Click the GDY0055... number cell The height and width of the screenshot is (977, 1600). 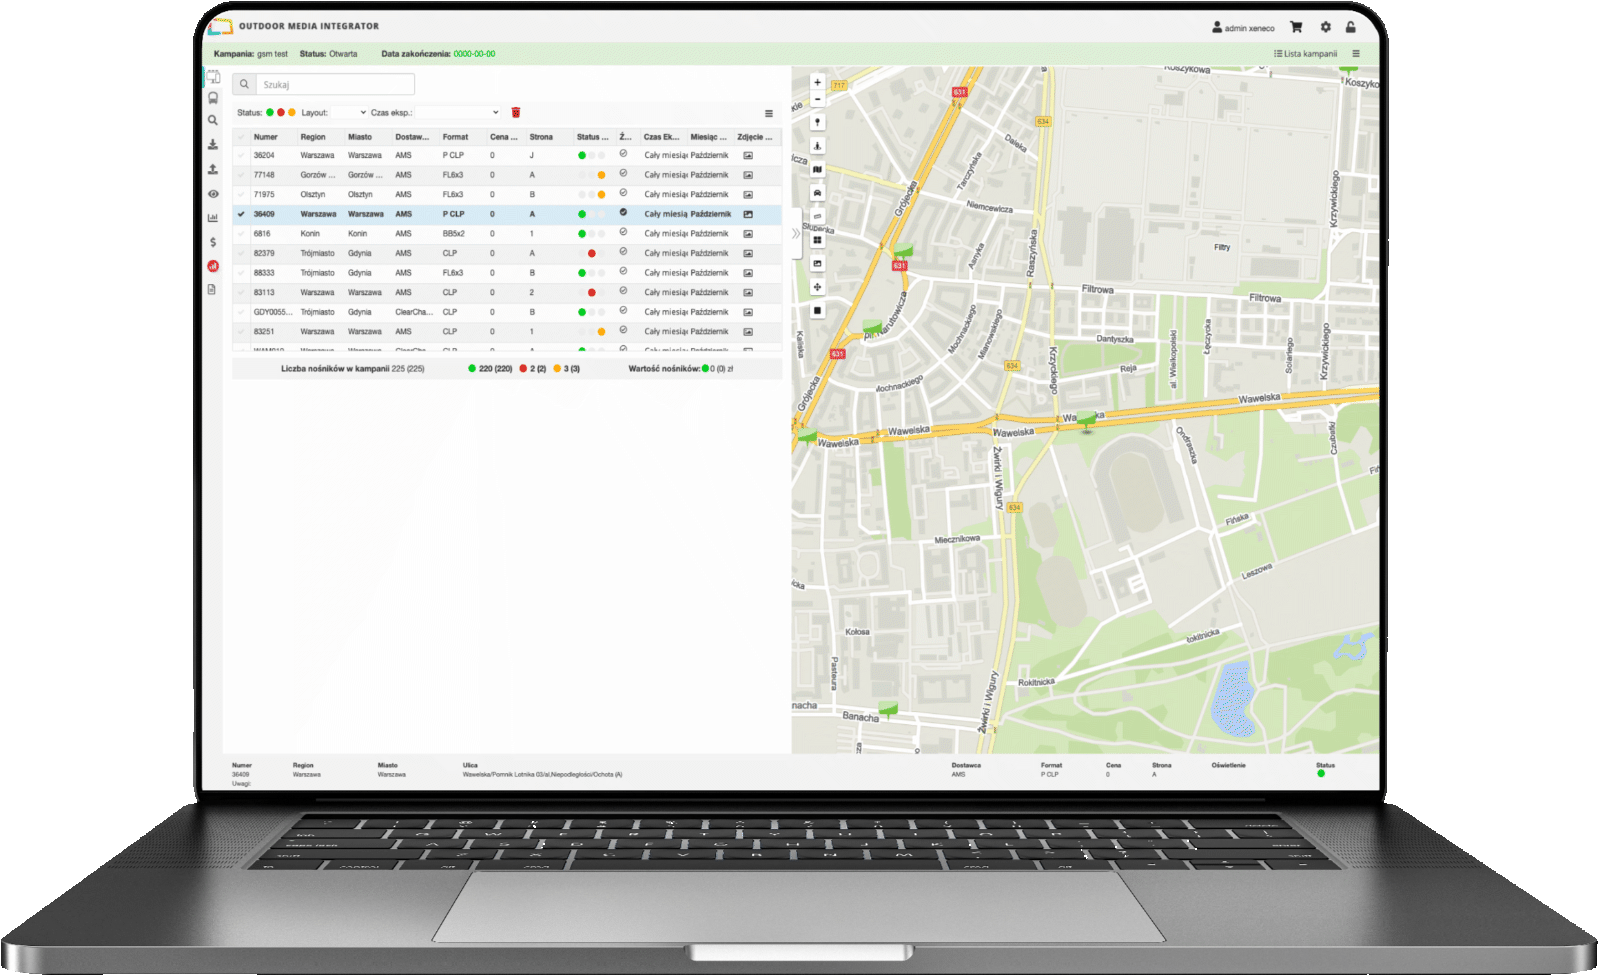click(x=272, y=312)
